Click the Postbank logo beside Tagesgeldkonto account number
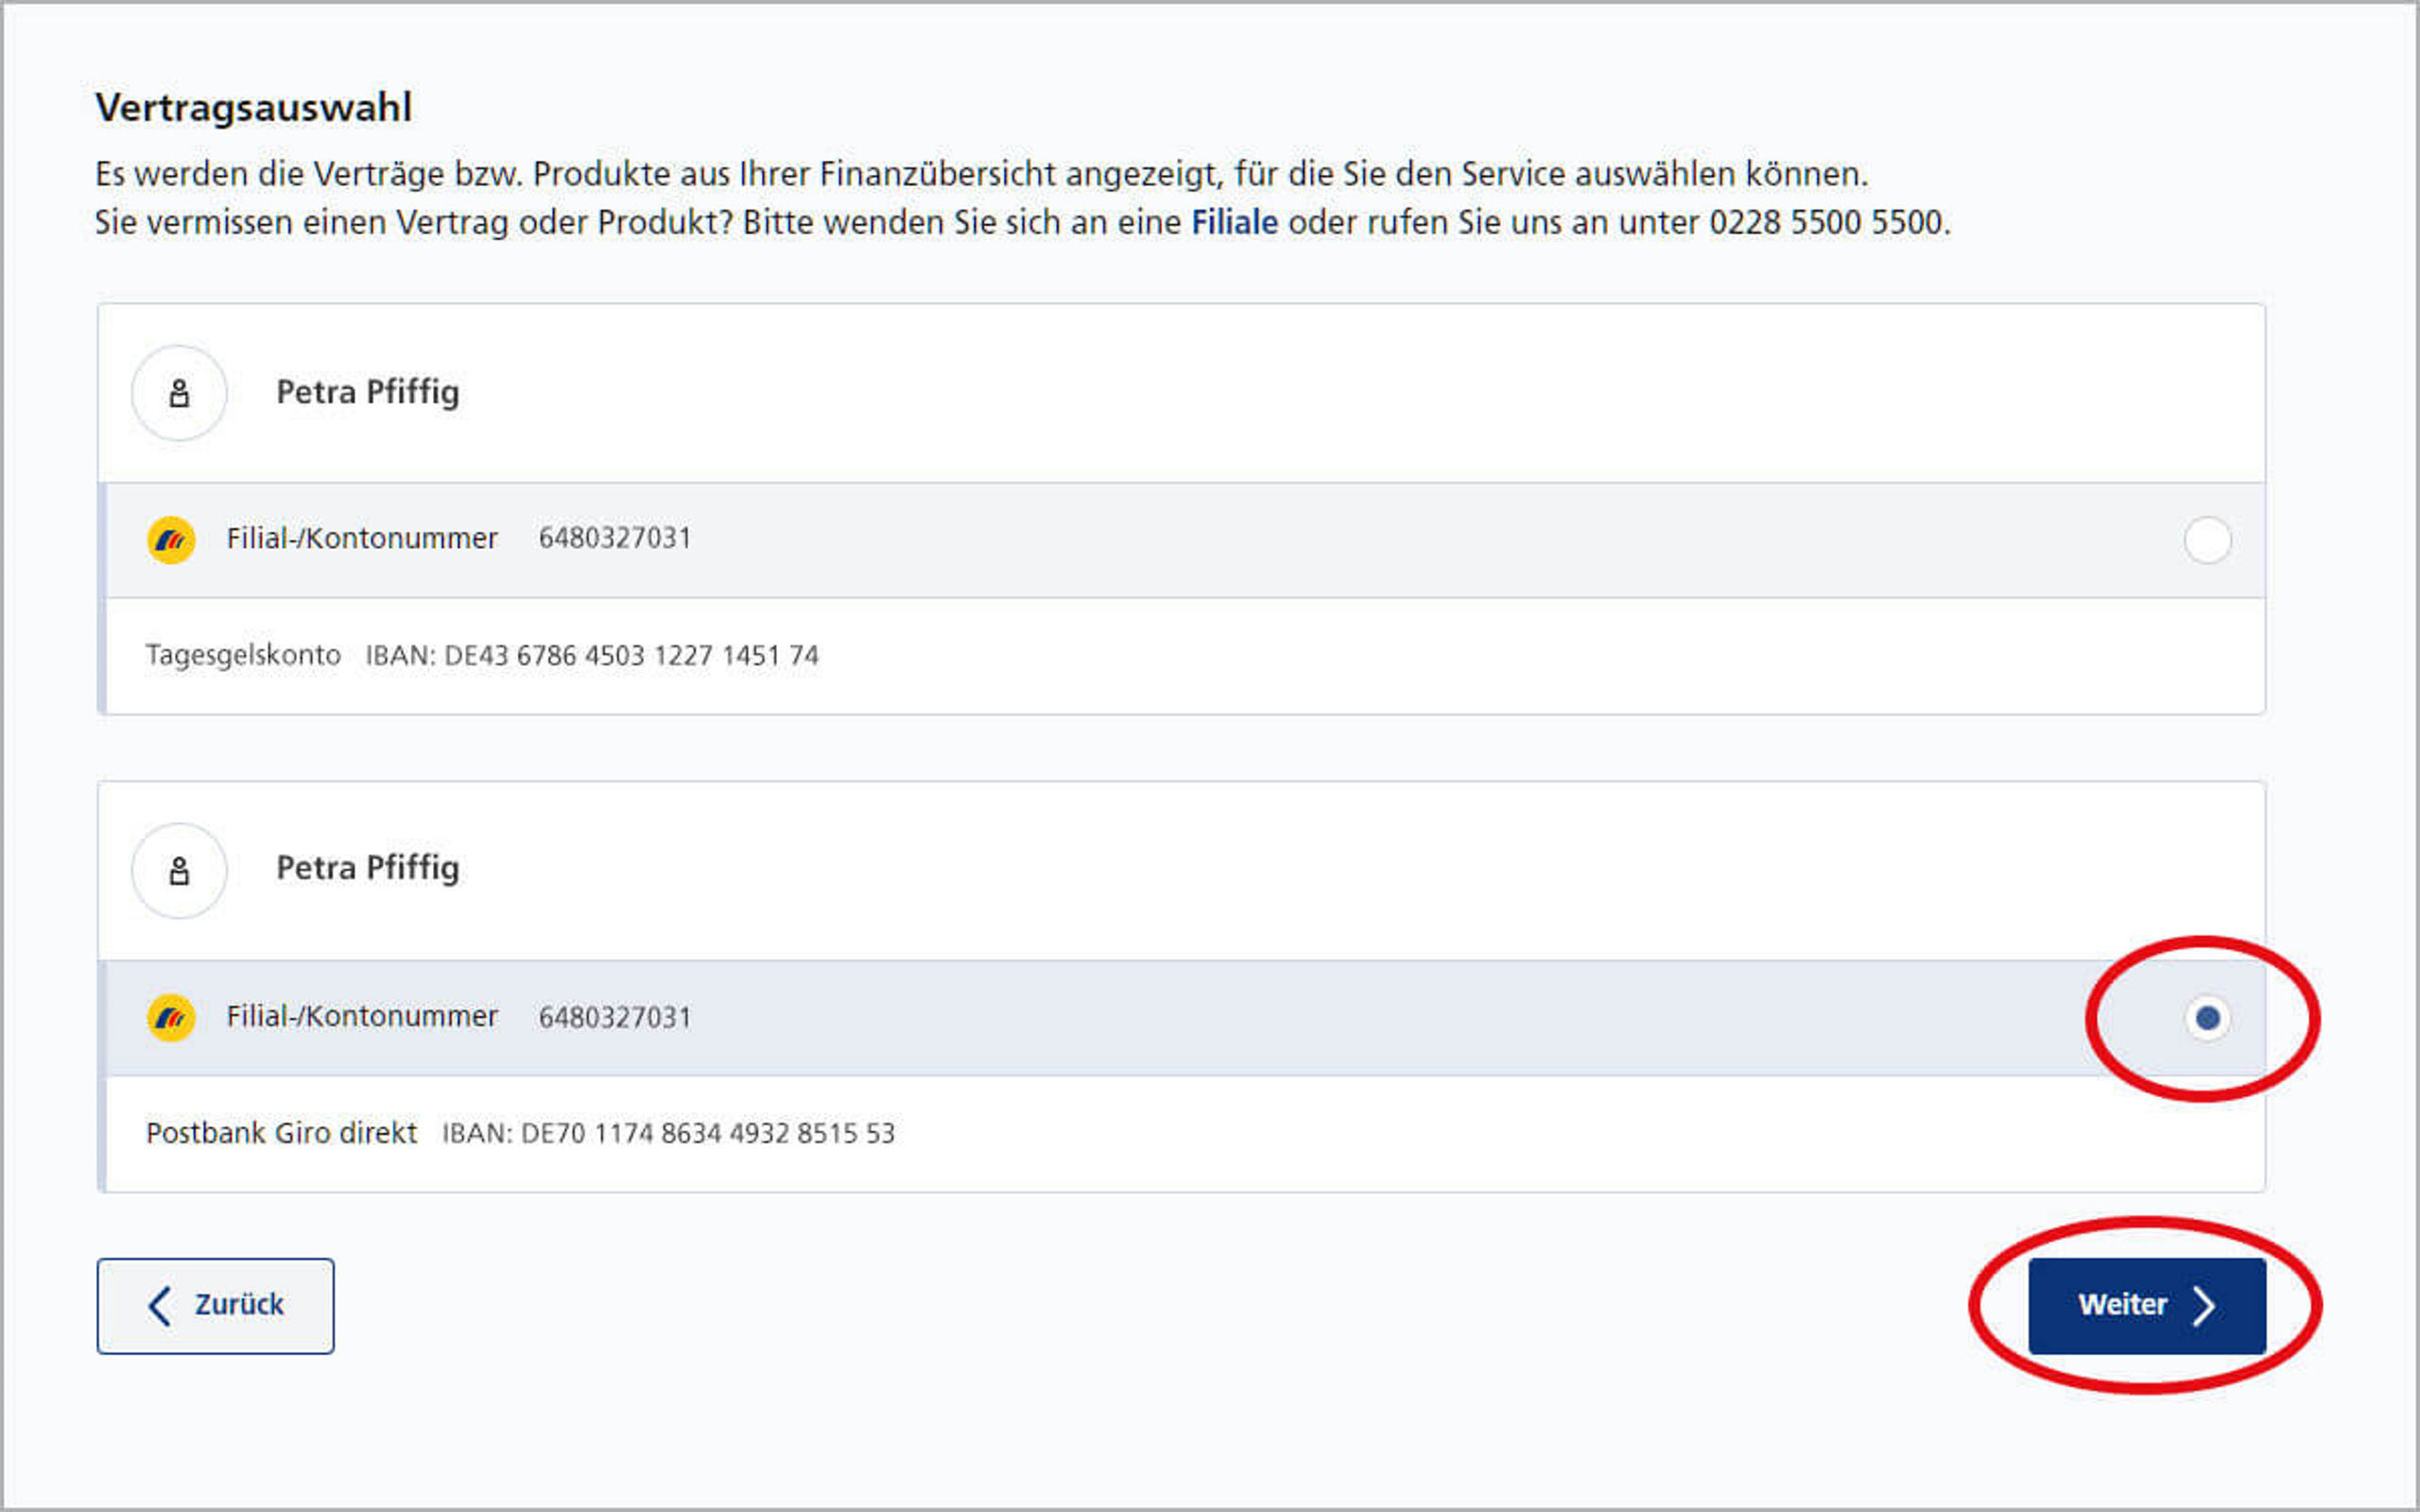 point(171,540)
